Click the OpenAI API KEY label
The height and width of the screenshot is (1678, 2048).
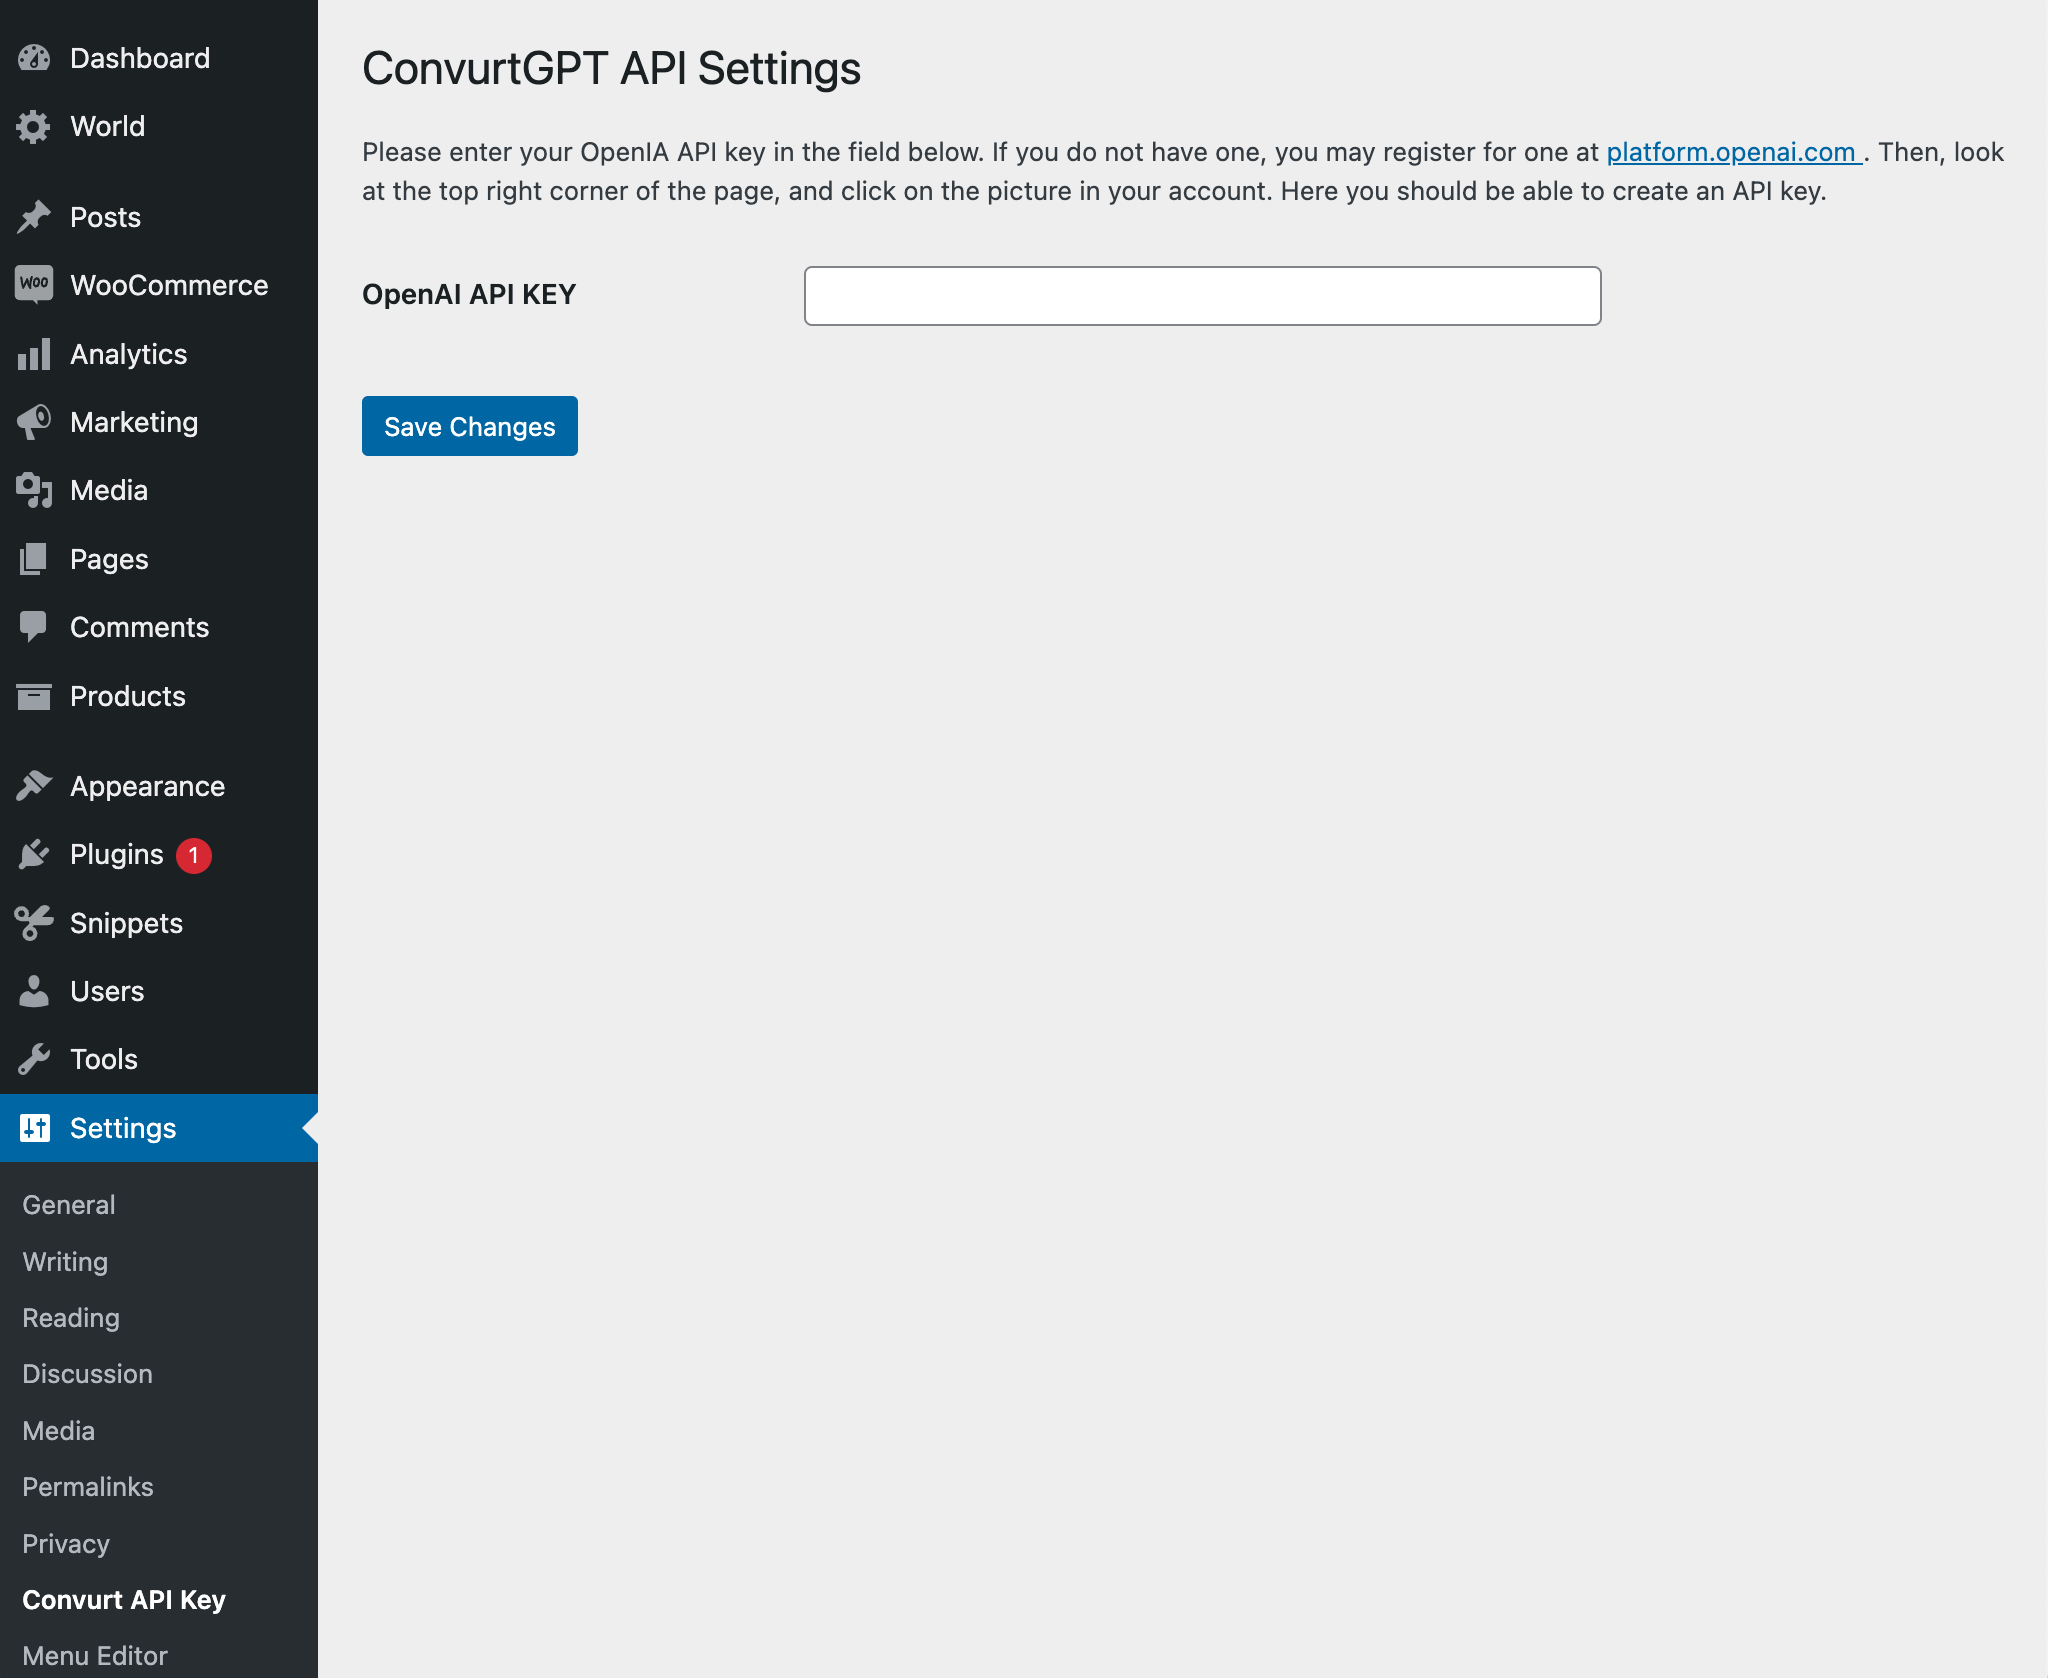click(x=469, y=295)
